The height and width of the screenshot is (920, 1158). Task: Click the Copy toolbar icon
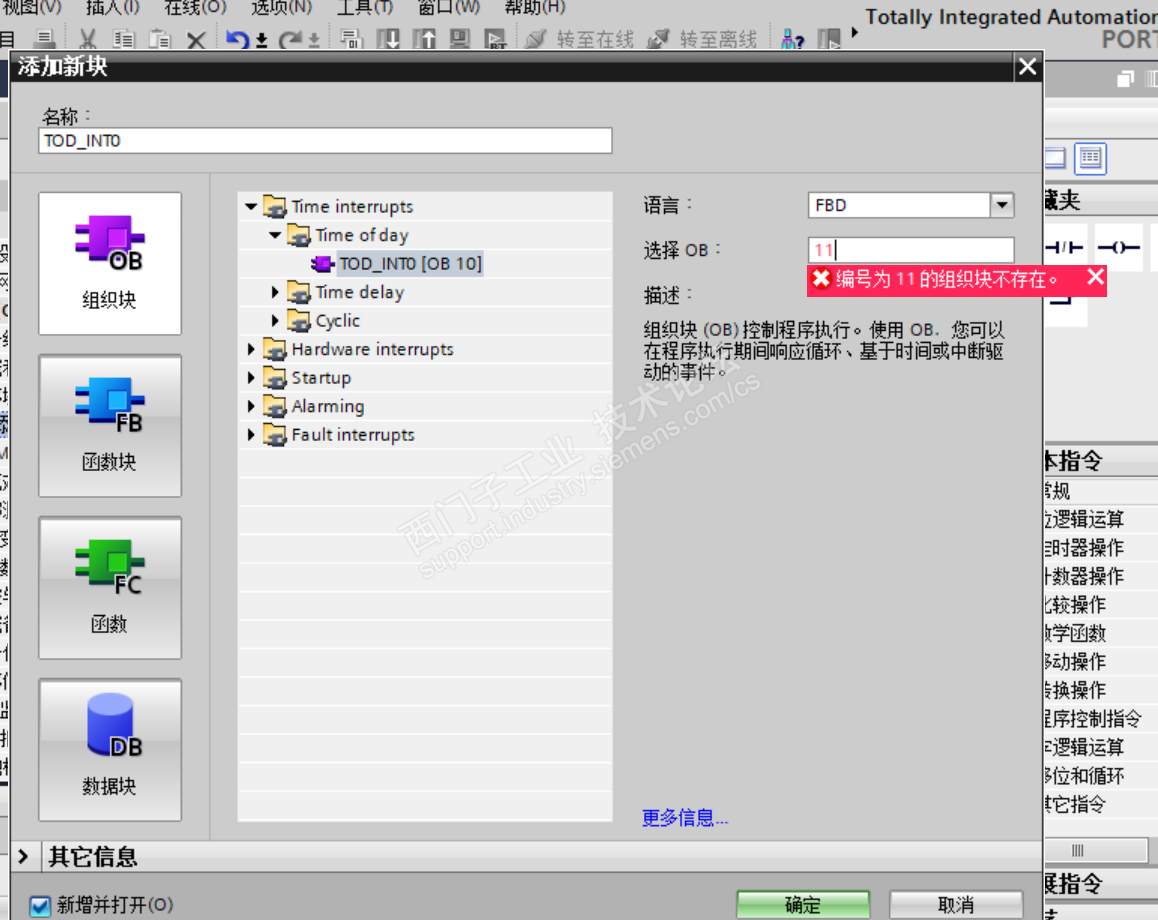tap(123, 38)
